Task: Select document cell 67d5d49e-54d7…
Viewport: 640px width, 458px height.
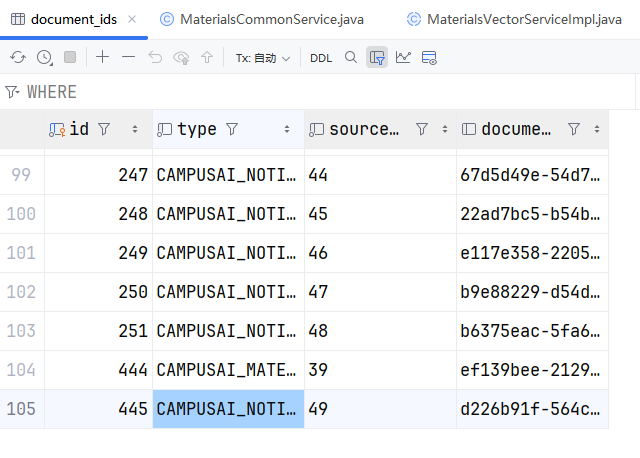Action: [533, 175]
